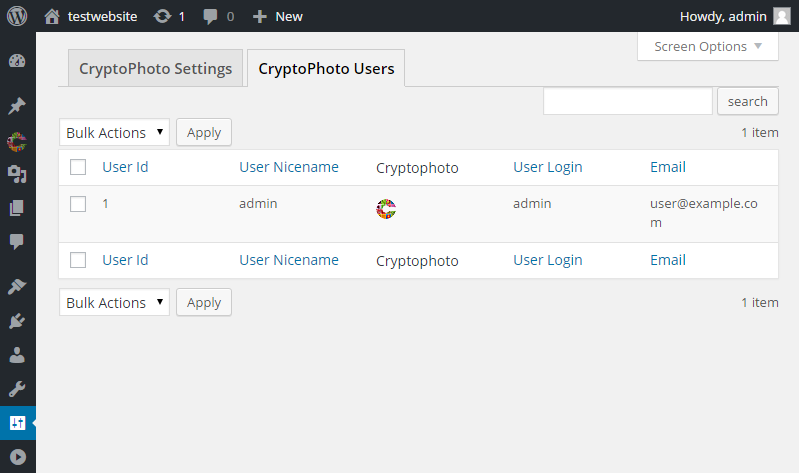Image resolution: width=799 pixels, height=473 pixels.
Task: Visit site via testwebsite home icon
Action: 51,16
